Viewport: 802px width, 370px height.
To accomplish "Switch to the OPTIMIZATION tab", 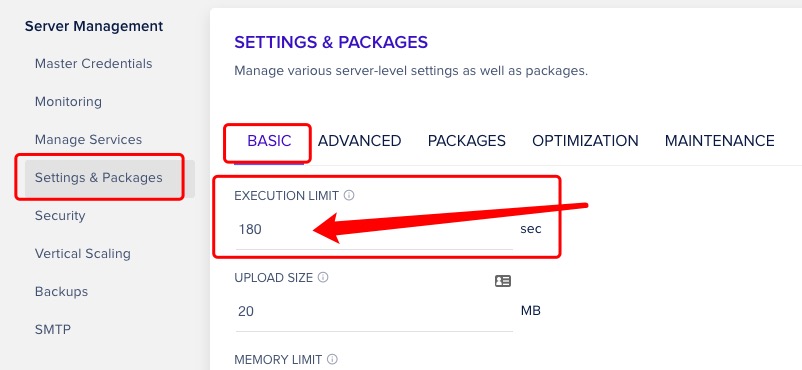I will pyautogui.click(x=585, y=141).
